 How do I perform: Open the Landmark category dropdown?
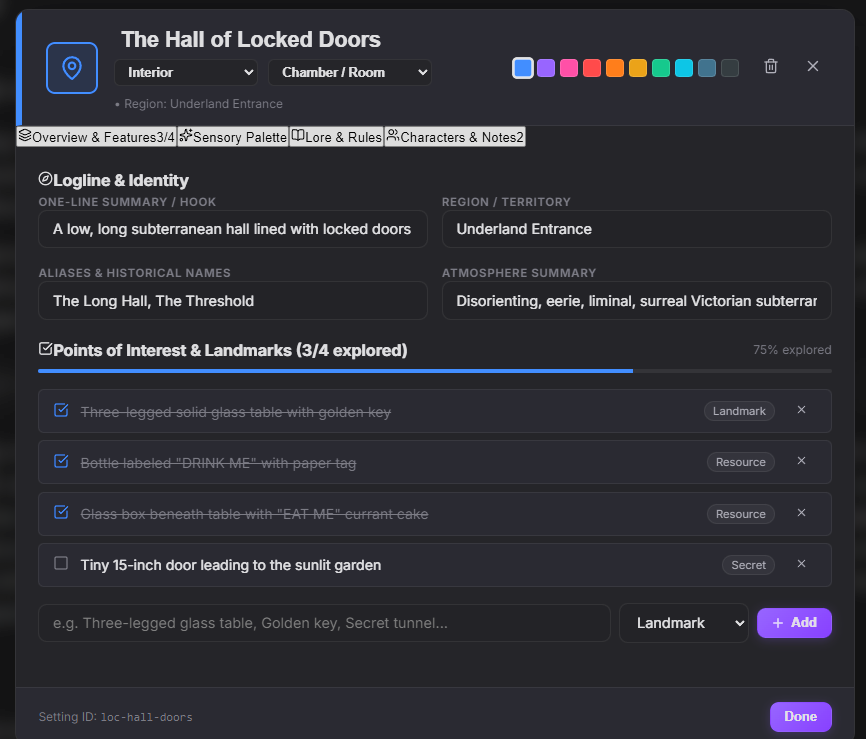684,623
